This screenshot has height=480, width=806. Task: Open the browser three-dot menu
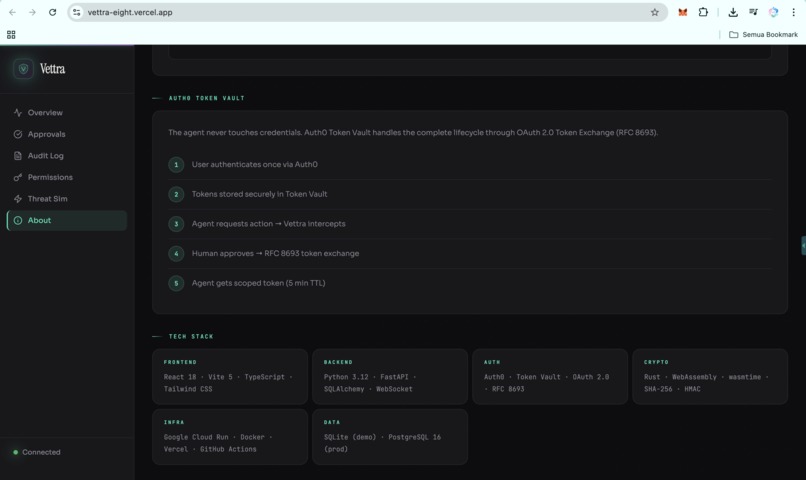tap(794, 12)
